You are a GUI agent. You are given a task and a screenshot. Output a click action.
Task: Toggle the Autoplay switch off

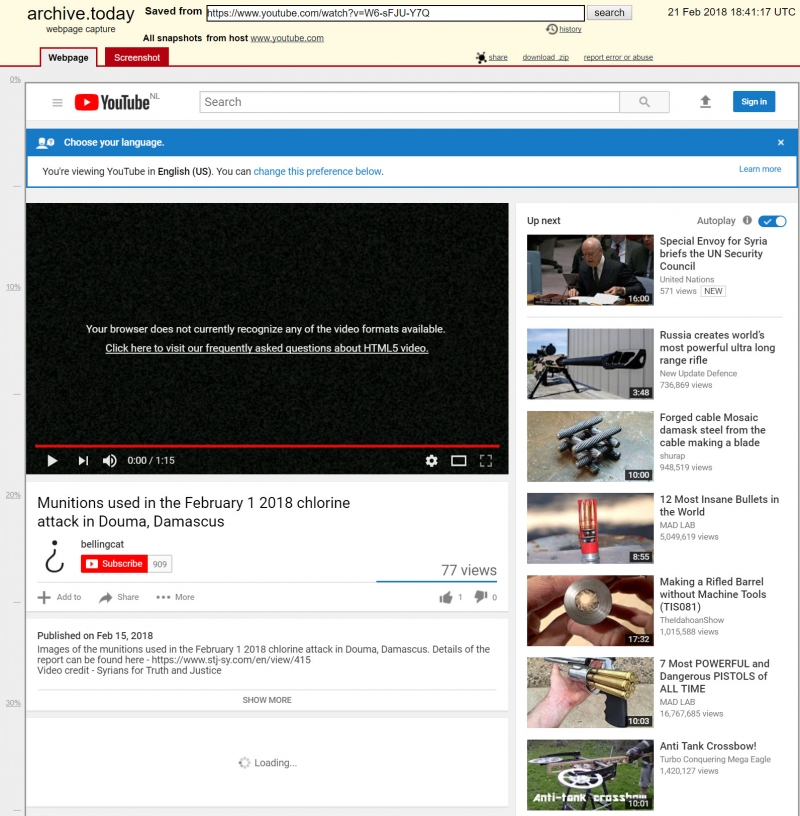tap(773, 221)
